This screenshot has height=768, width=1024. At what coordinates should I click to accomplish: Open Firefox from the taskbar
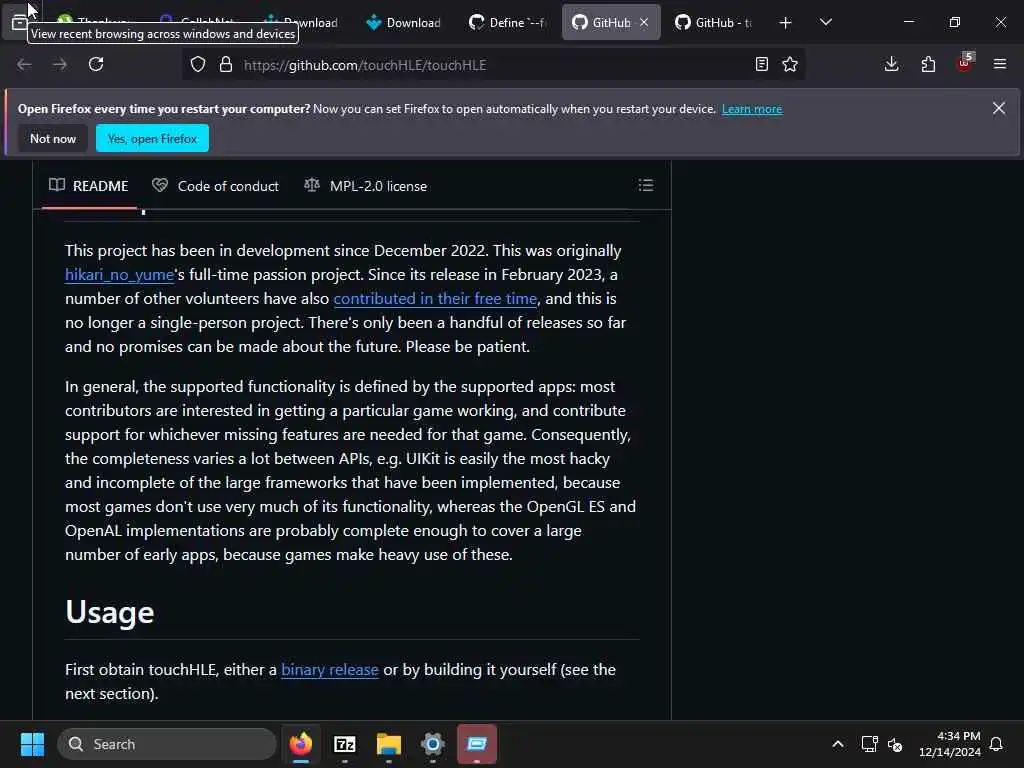point(301,744)
